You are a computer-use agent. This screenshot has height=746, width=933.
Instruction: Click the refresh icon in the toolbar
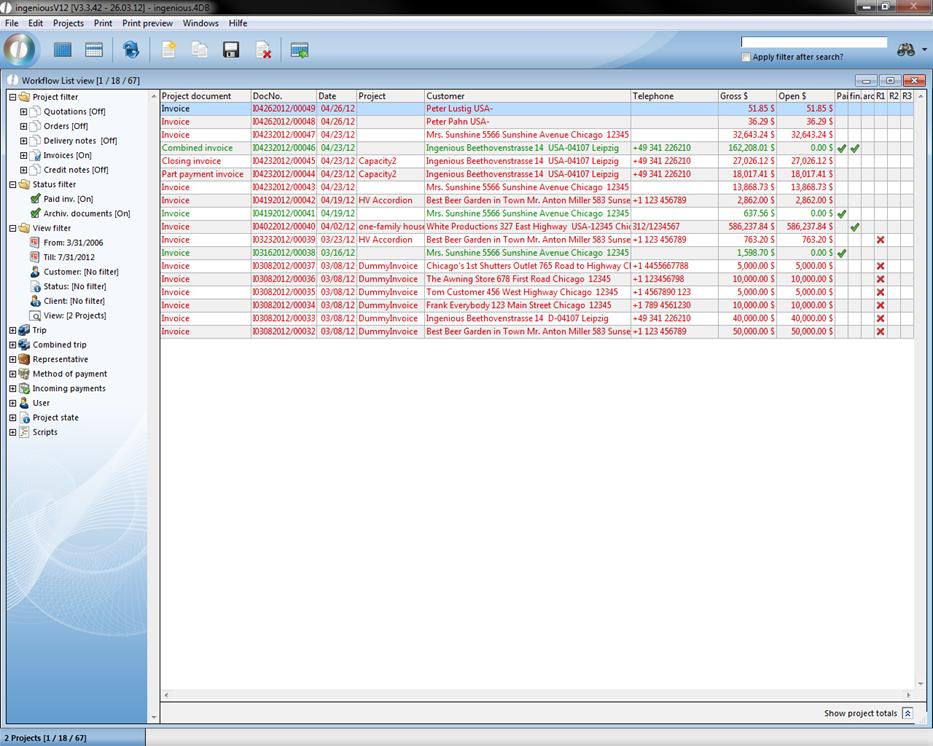tap(130, 50)
